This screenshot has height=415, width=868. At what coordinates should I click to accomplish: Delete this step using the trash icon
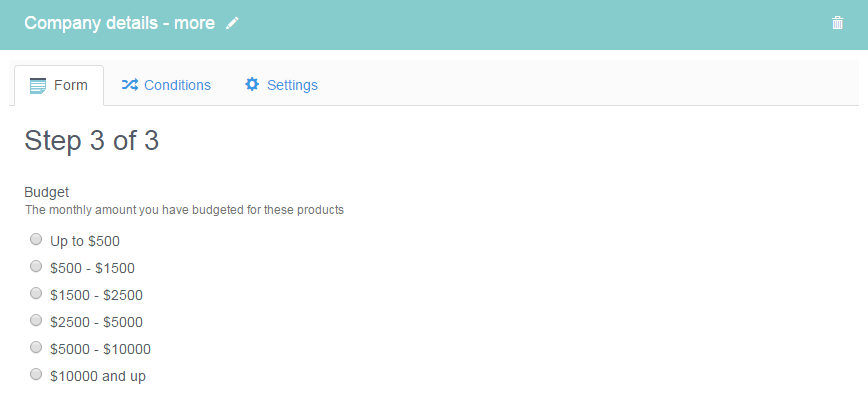click(x=837, y=23)
